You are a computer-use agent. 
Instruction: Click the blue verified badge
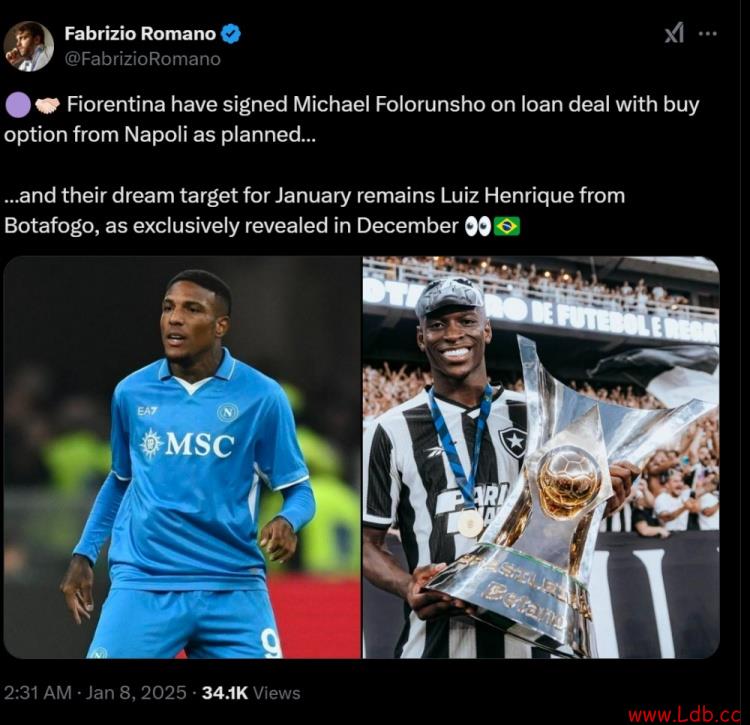[x=232, y=34]
